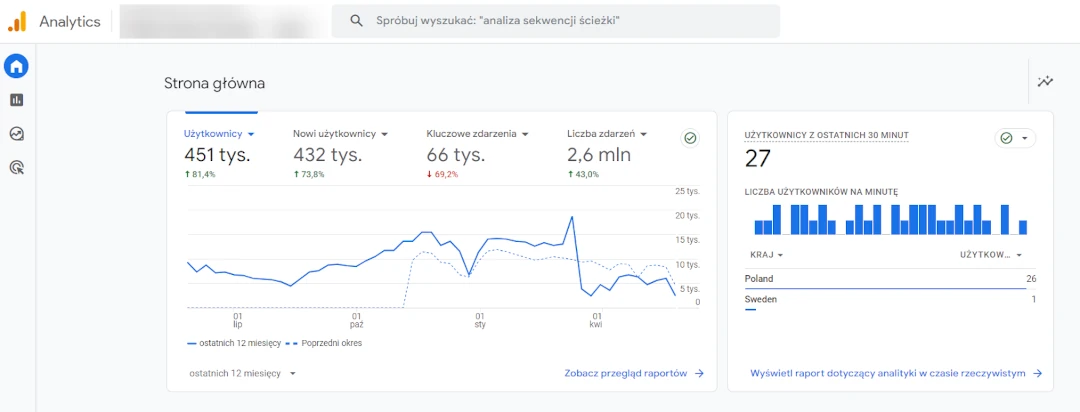
Task: Click the green check status icon in chart card
Action: tap(690, 138)
